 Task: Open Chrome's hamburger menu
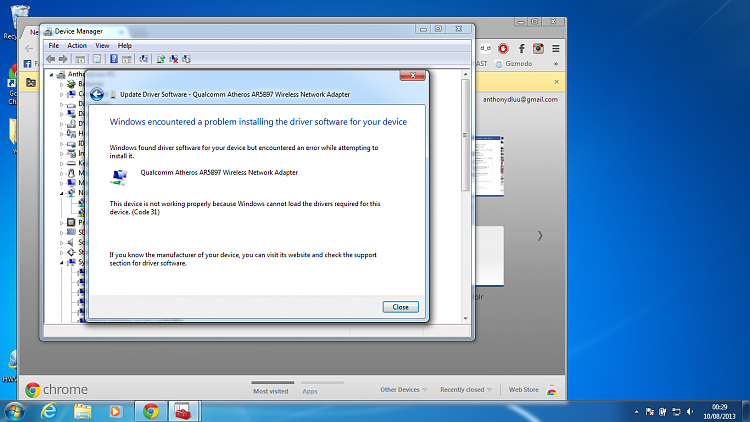(556, 48)
